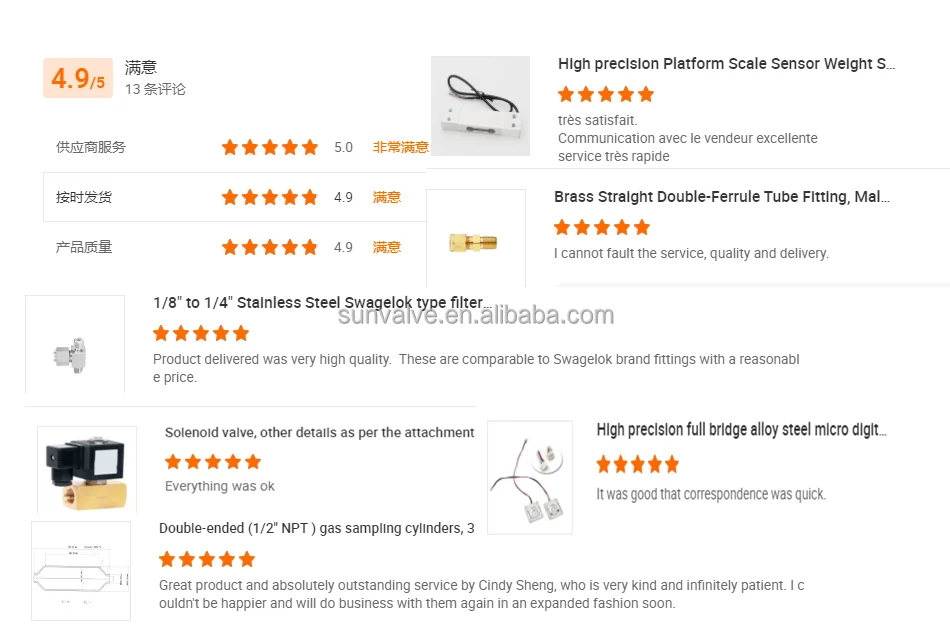Open the gas sampling cylinder drawing thumbnail
Image resolution: width=950 pixels, height=627 pixels.
tap(81, 571)
